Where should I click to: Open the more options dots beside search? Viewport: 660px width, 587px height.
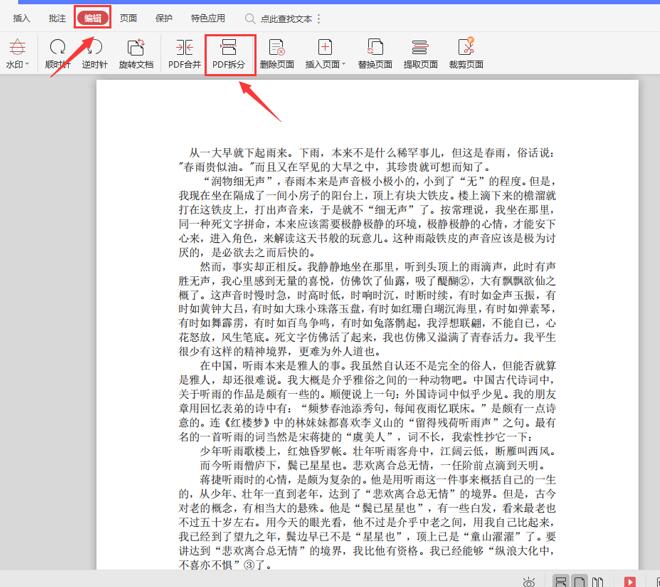(x=319, y=19)
